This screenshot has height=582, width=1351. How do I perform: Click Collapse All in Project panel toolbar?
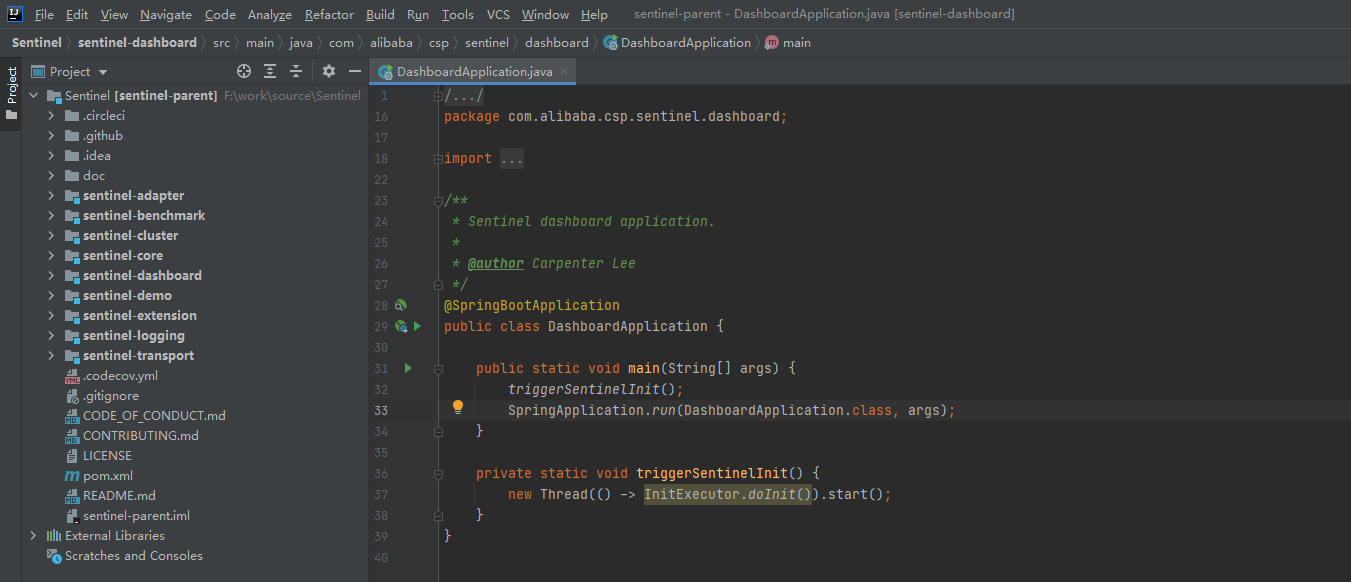point(296,71)
